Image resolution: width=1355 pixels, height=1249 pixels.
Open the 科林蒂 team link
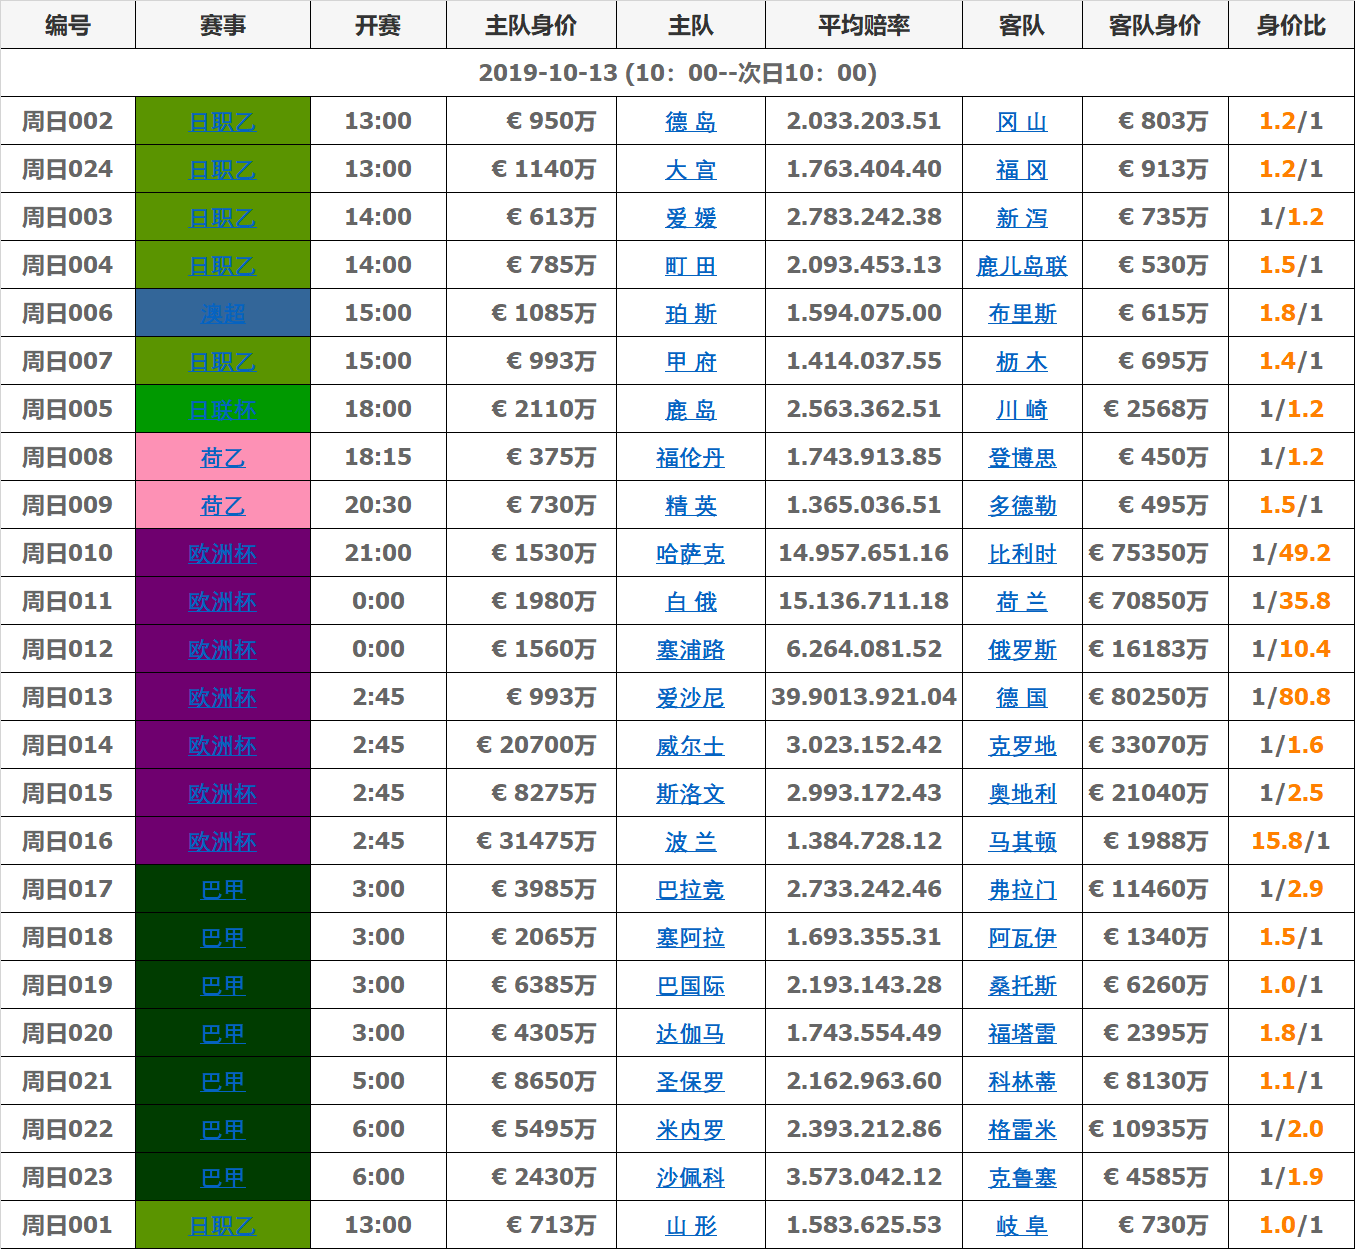pyautogui.click(x=1022, y=1082)
